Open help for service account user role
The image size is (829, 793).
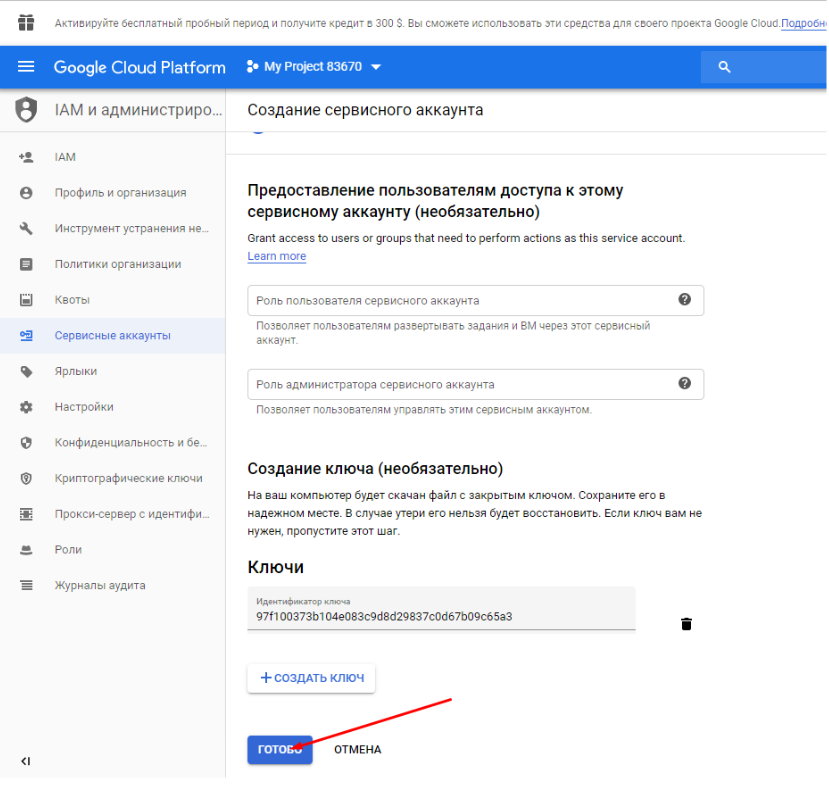pyautogui.click(x=685, y=299)
